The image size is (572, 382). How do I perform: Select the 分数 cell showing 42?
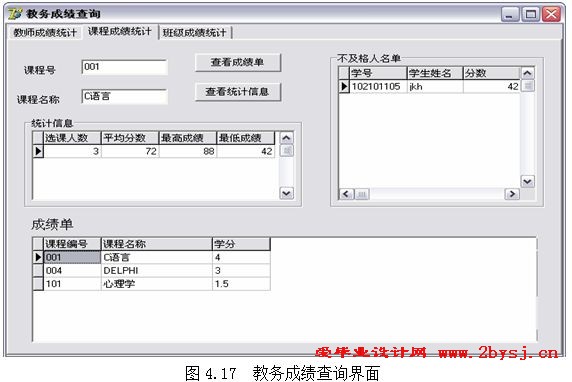click(x=492, y=86)
